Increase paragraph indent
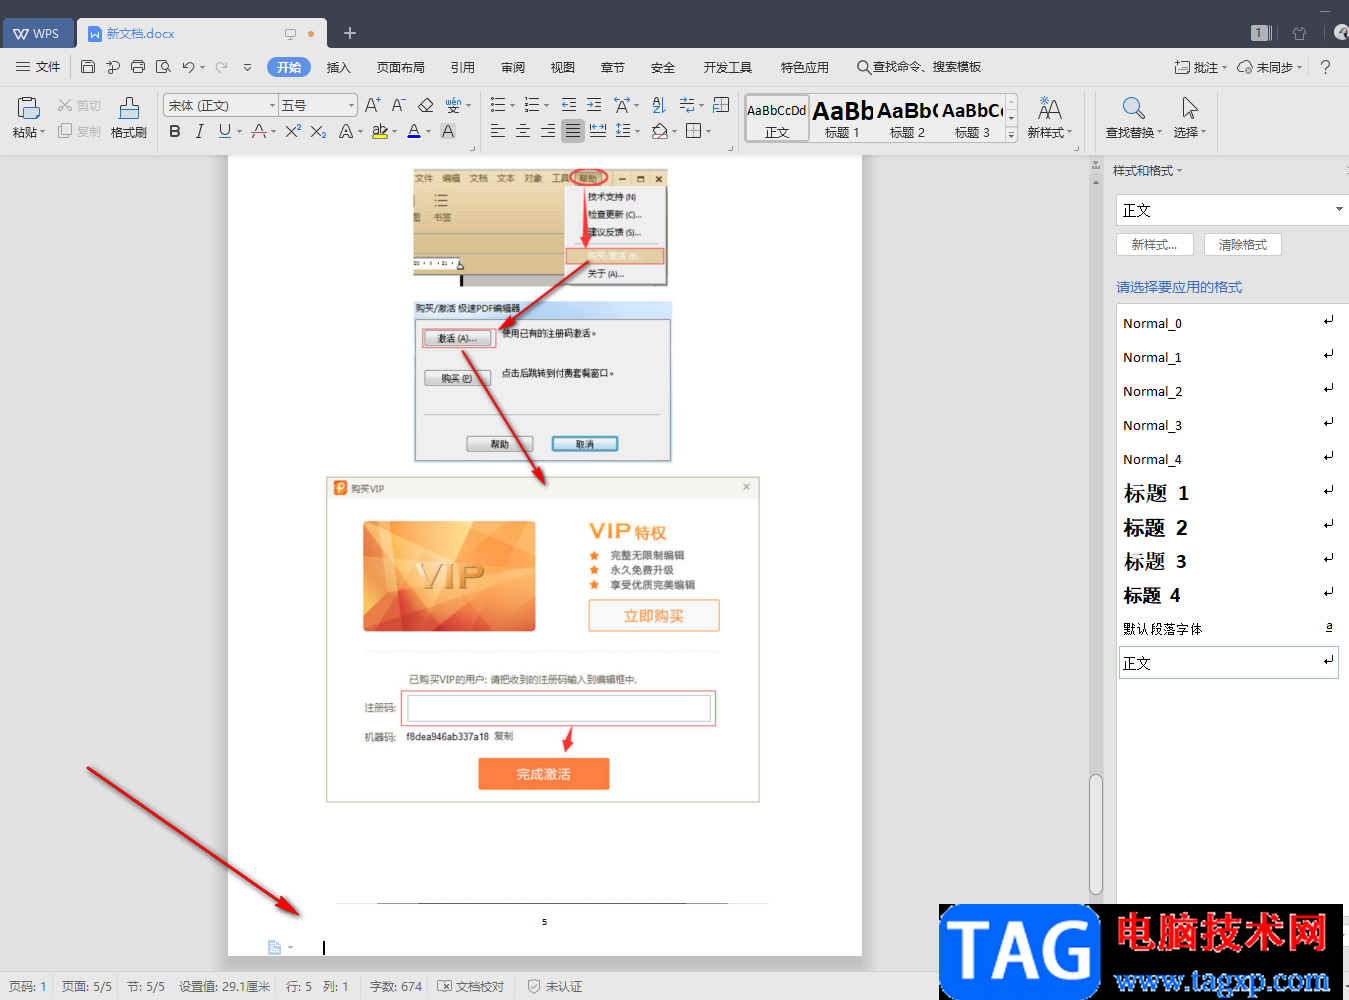The image size is (1349, 1000). (594, 105)
